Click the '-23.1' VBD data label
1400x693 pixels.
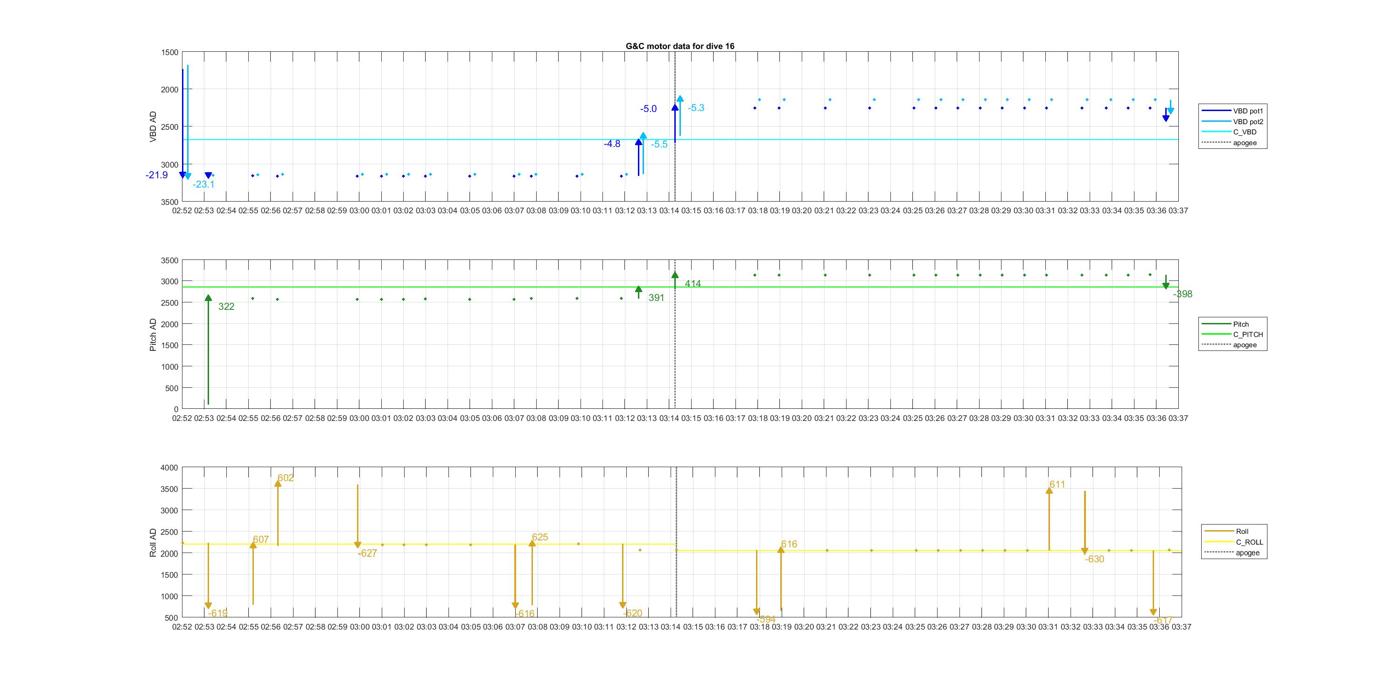coord(203,184)
